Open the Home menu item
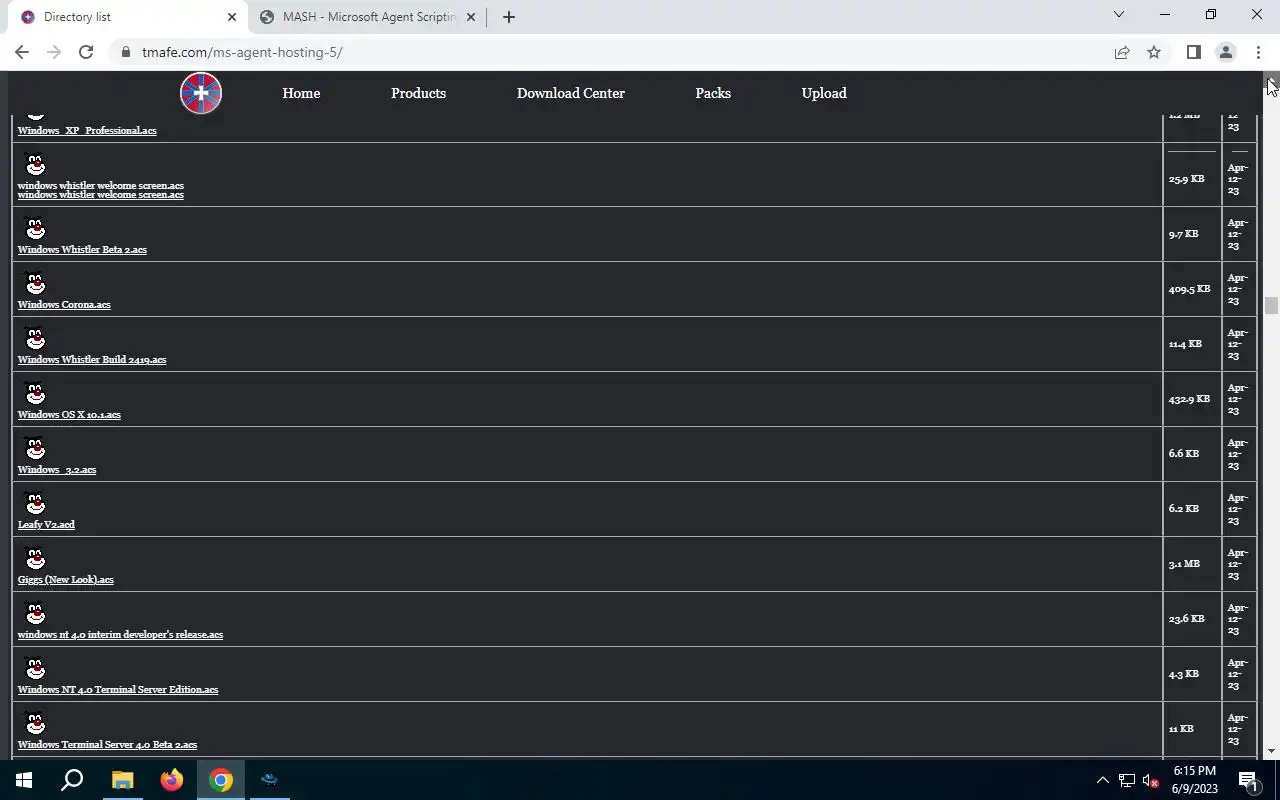This screenshot has height=800, width=1280. pos(301,93)
